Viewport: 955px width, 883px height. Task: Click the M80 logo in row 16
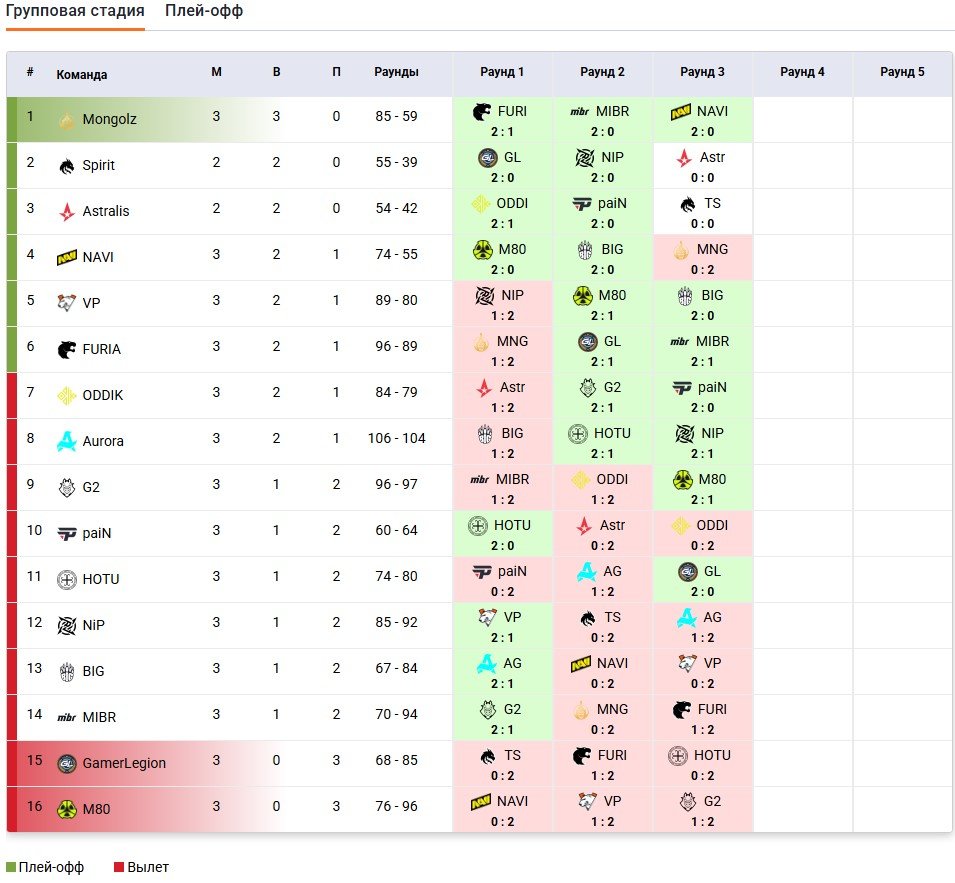coord(66,810)
